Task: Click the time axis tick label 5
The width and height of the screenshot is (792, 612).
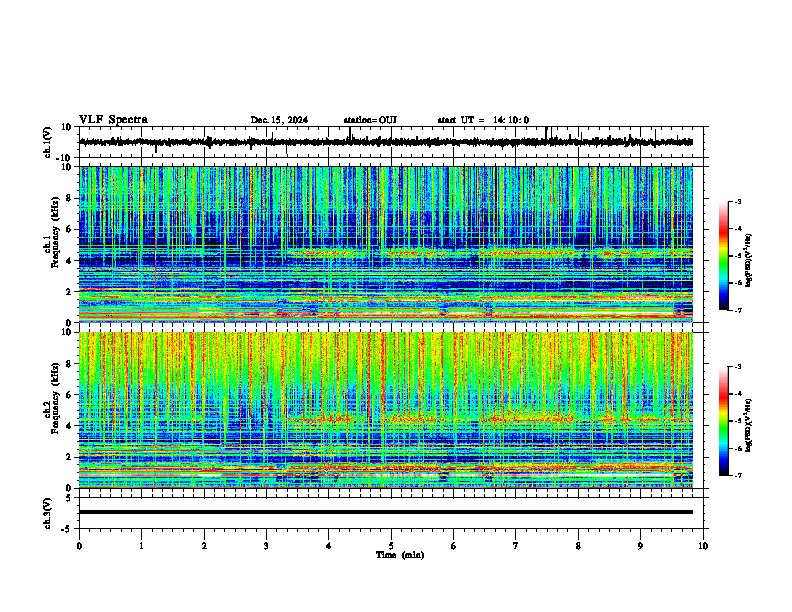Action: click(391, 546)
